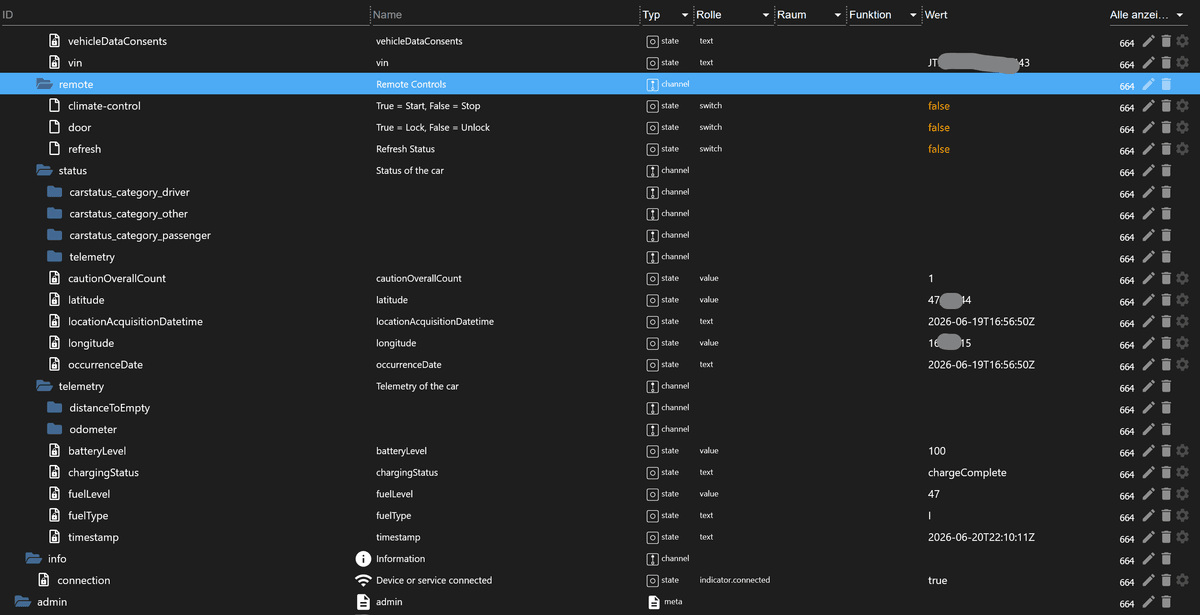This screenshot has width=1200, height=615.
Task: Delete the admin folder via trash icon
Action: [1166, 602]
